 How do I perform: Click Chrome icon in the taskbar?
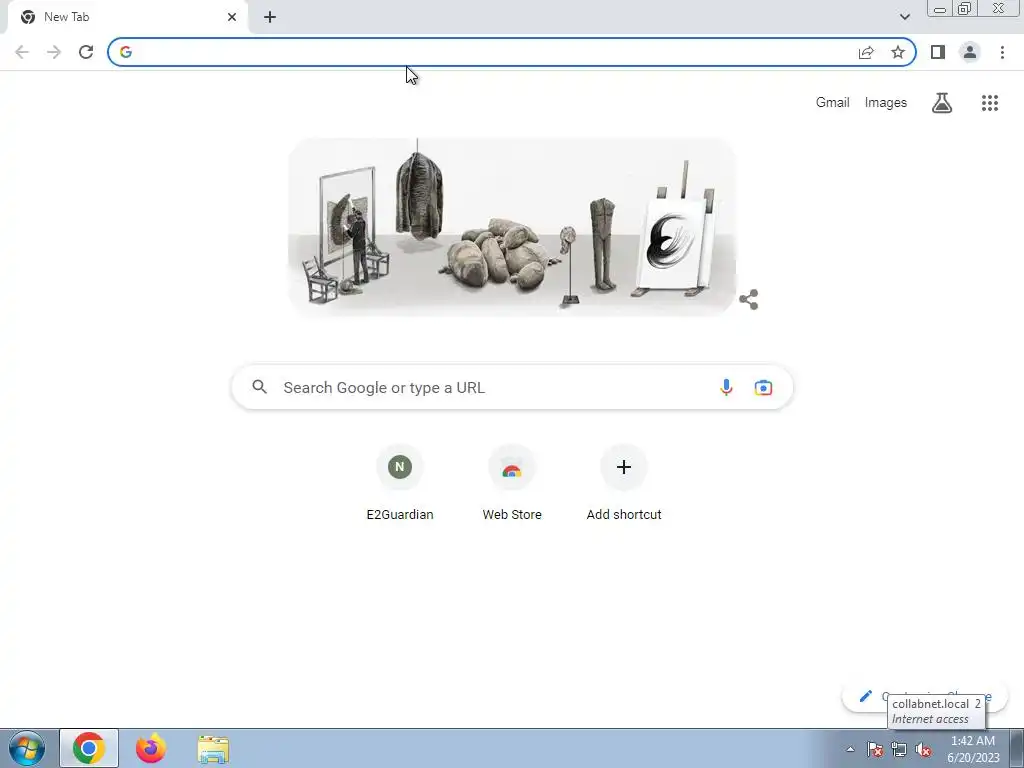[x=89, y=748]
